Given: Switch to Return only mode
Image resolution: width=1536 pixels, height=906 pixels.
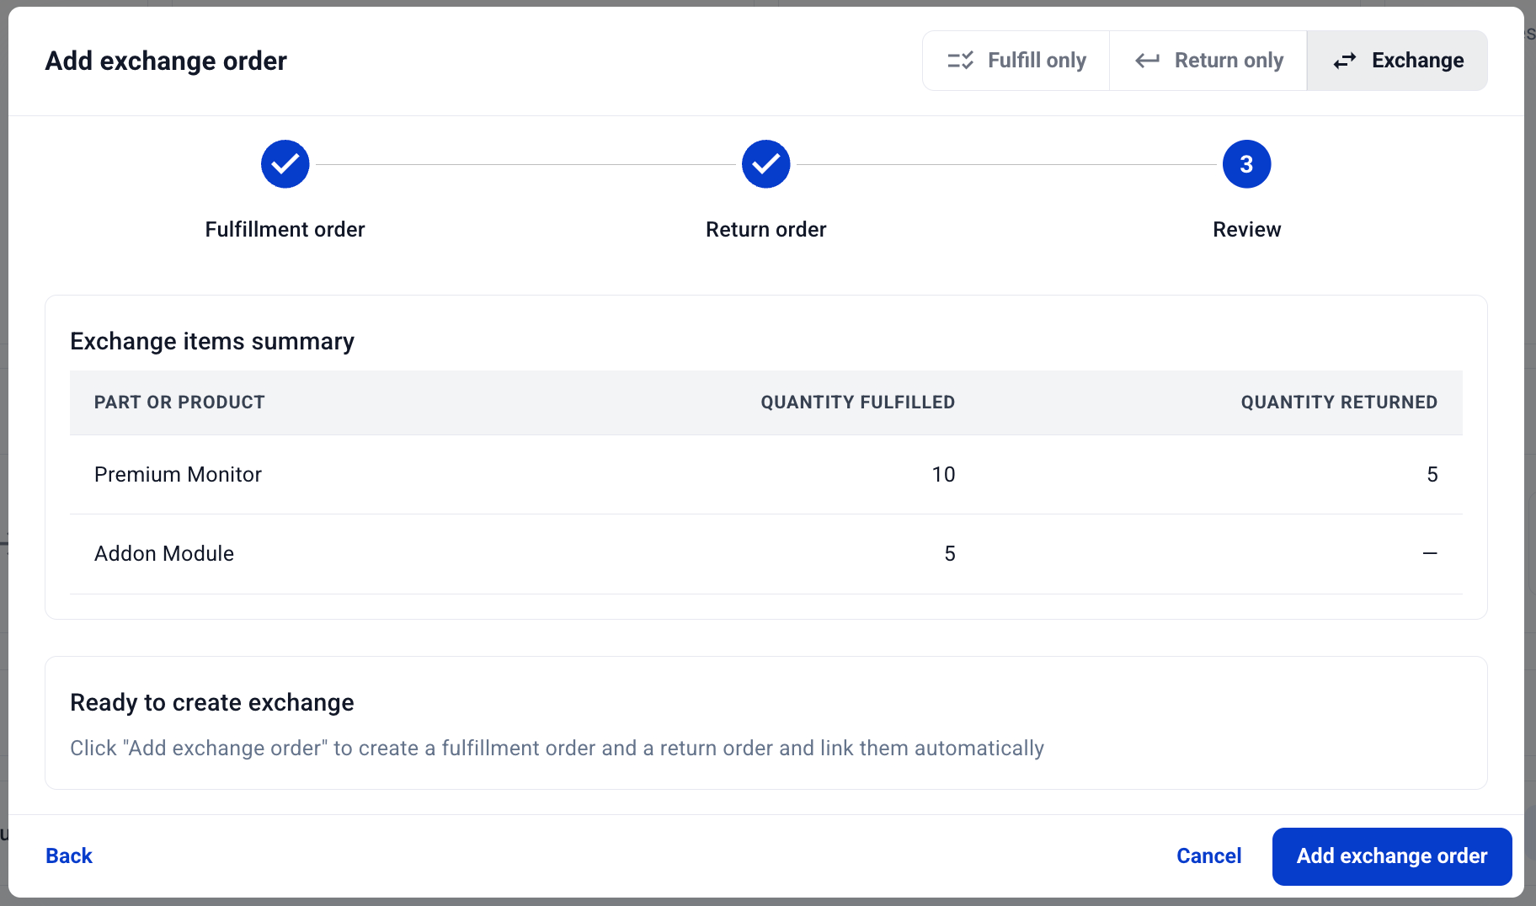Looking at the screenshot, I should (1207, 60).
